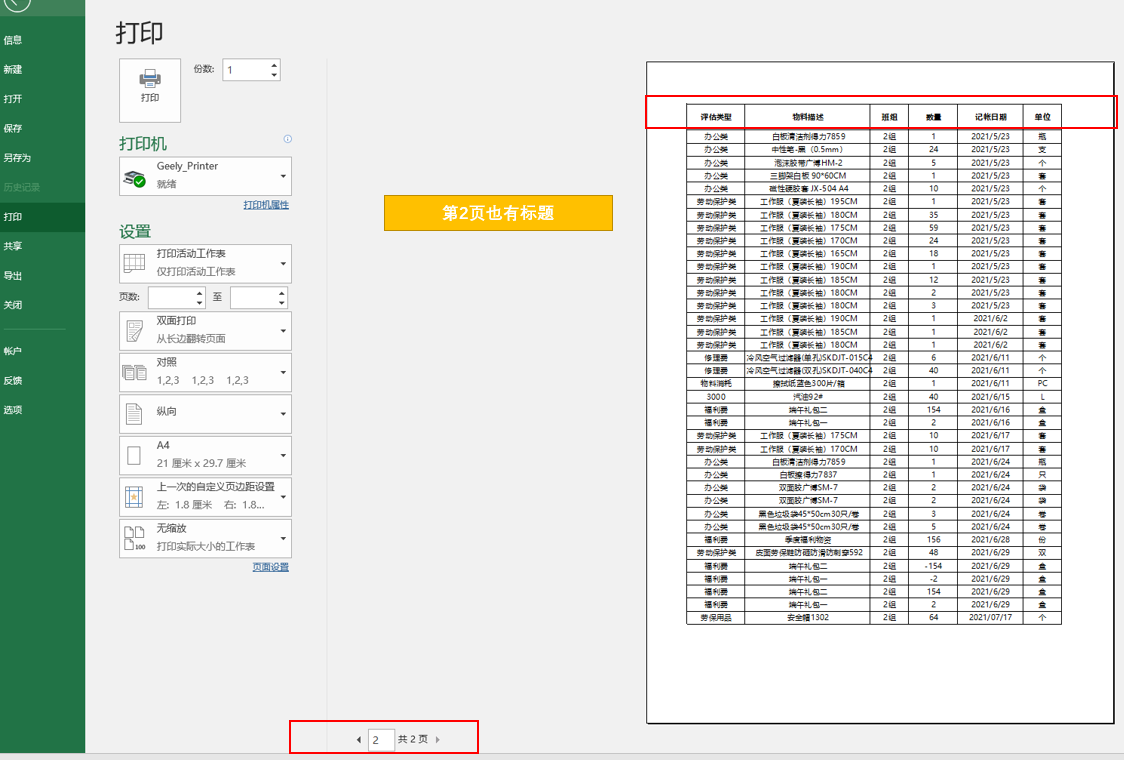Select 导出 in the left sidebar
This screenshot has width=1124, height=760.
[x=12, y=276]
